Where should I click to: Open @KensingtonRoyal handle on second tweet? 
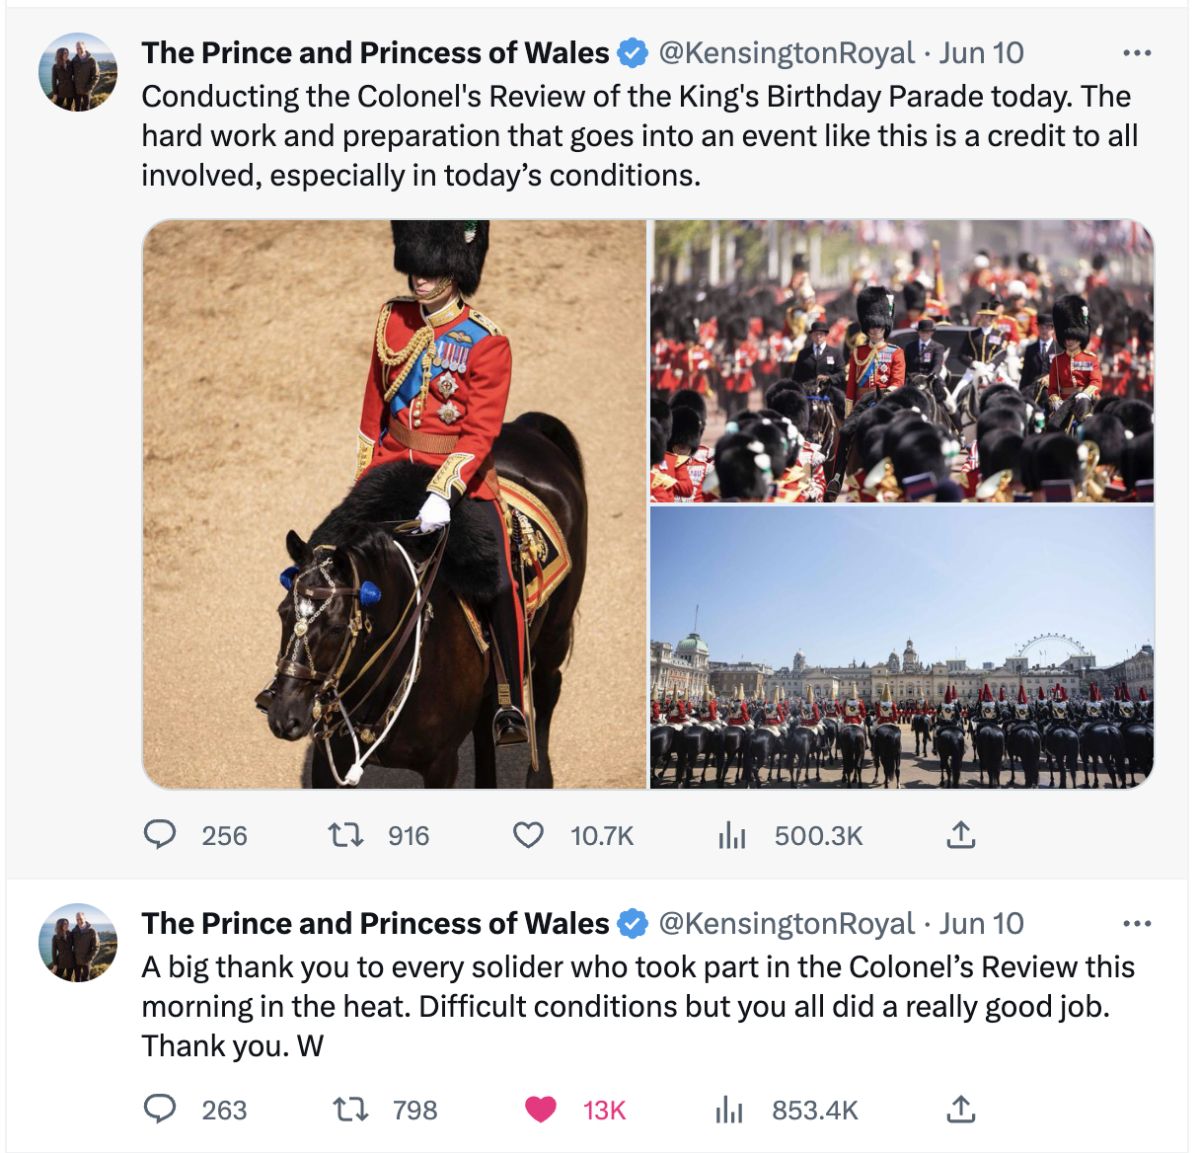tap(786, 924)
